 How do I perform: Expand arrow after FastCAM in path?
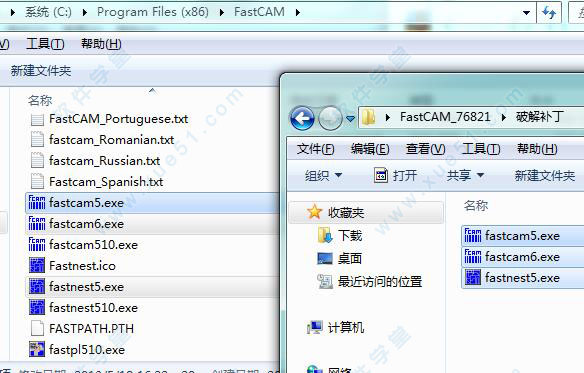pyautogui.click(x=298, y=13)
